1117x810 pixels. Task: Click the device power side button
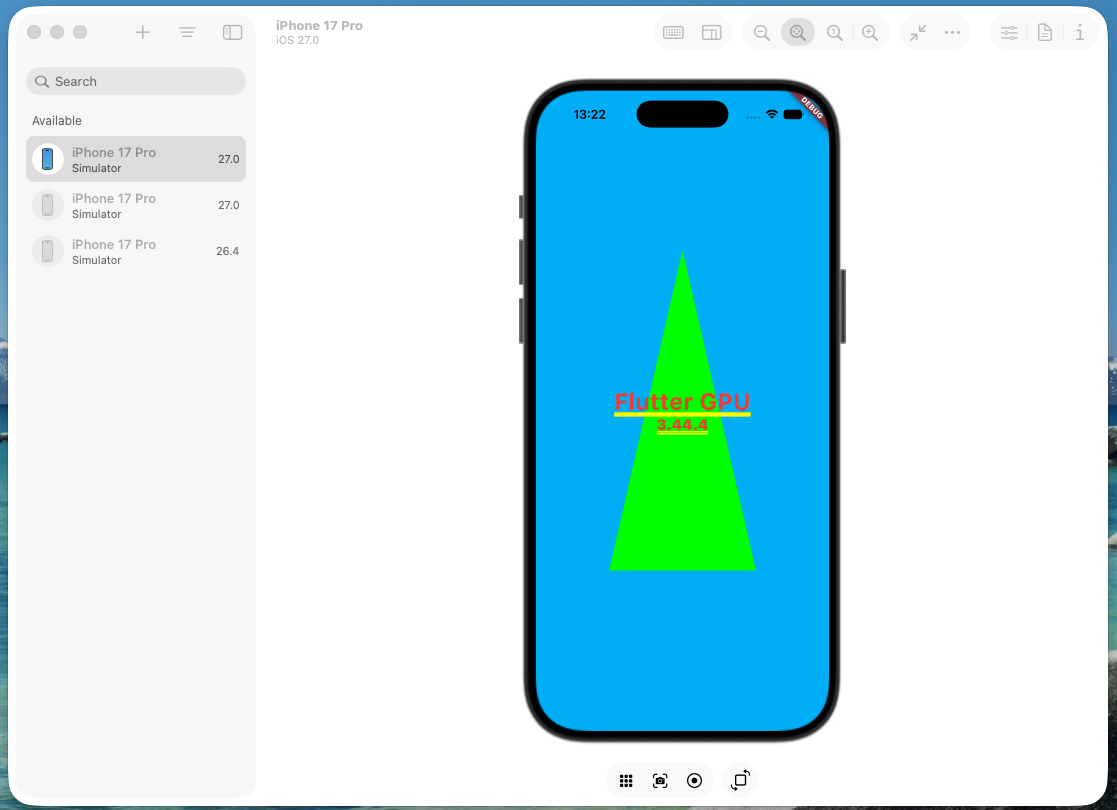point(843,306)
